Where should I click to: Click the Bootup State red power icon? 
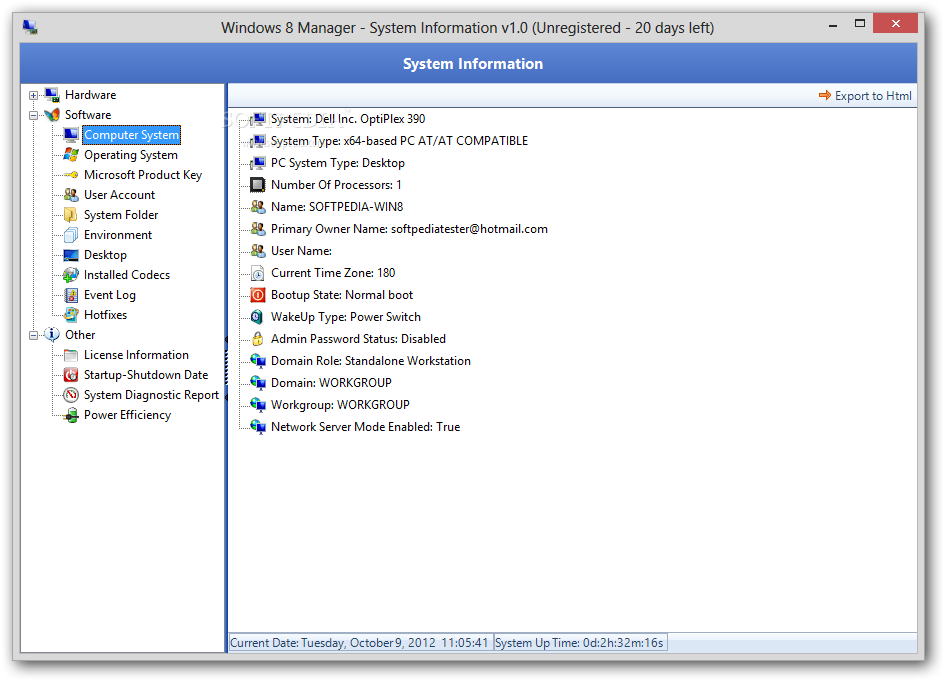(x=258, y=295)
